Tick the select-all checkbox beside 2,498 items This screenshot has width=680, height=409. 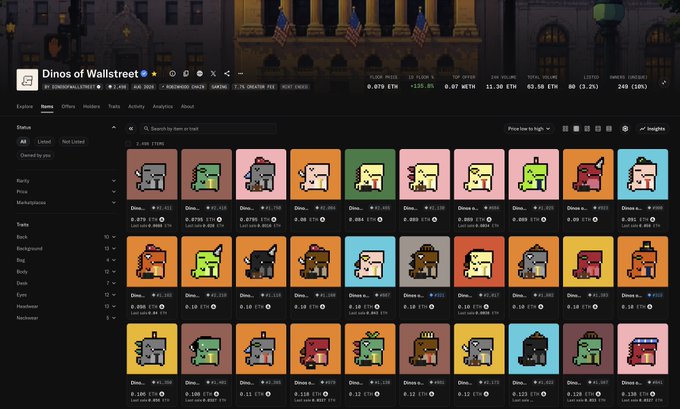click(128, 144)
